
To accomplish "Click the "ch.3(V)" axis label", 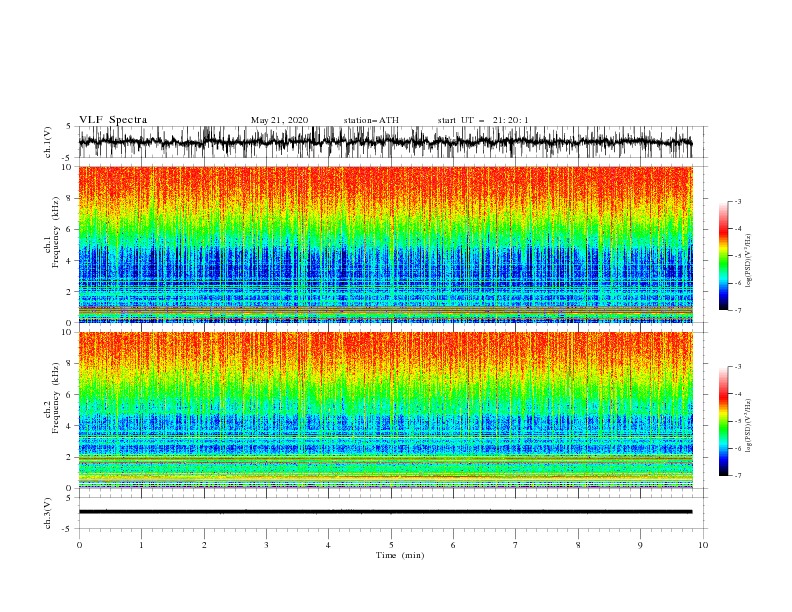I will (48, 513).
